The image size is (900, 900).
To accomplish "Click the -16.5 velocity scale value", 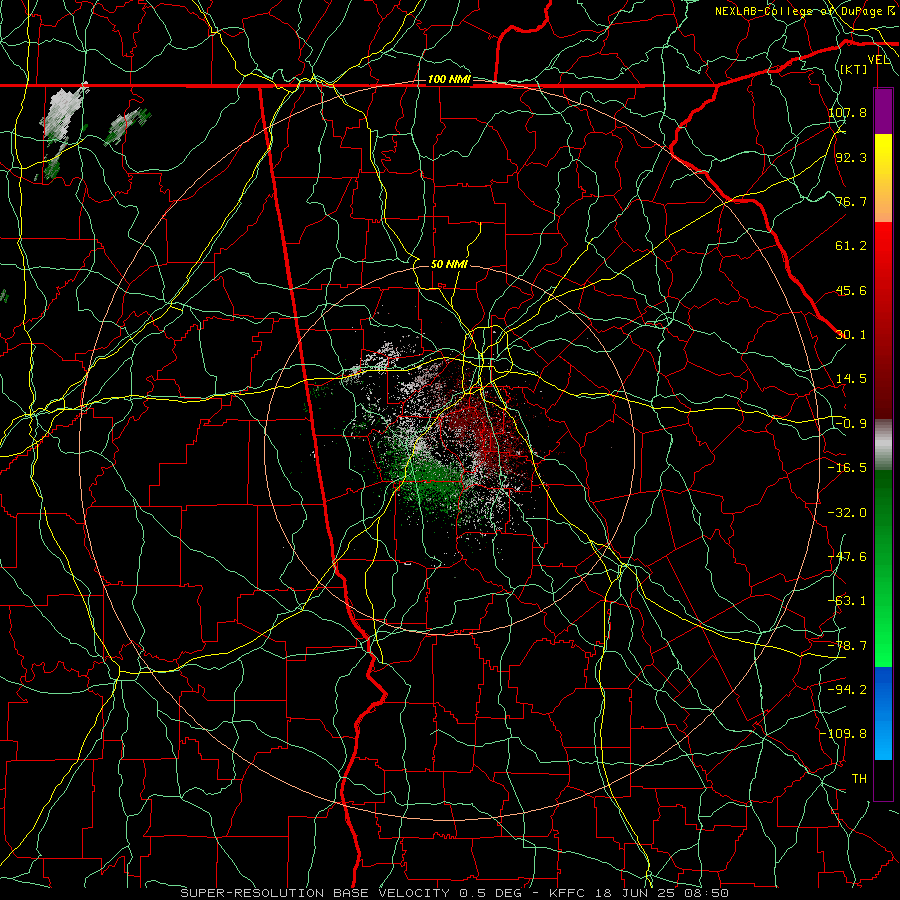I will coord(847,468).
